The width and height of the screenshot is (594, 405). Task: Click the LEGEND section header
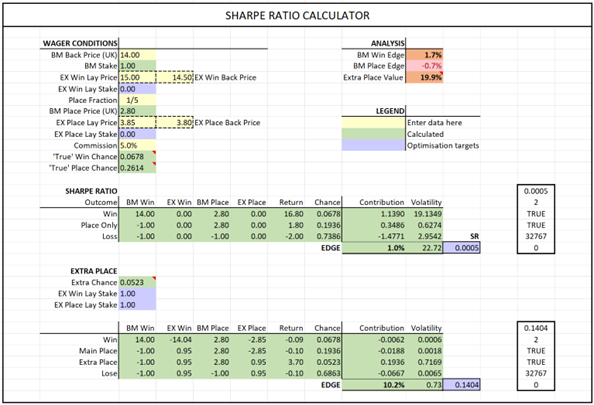point(390,111)
